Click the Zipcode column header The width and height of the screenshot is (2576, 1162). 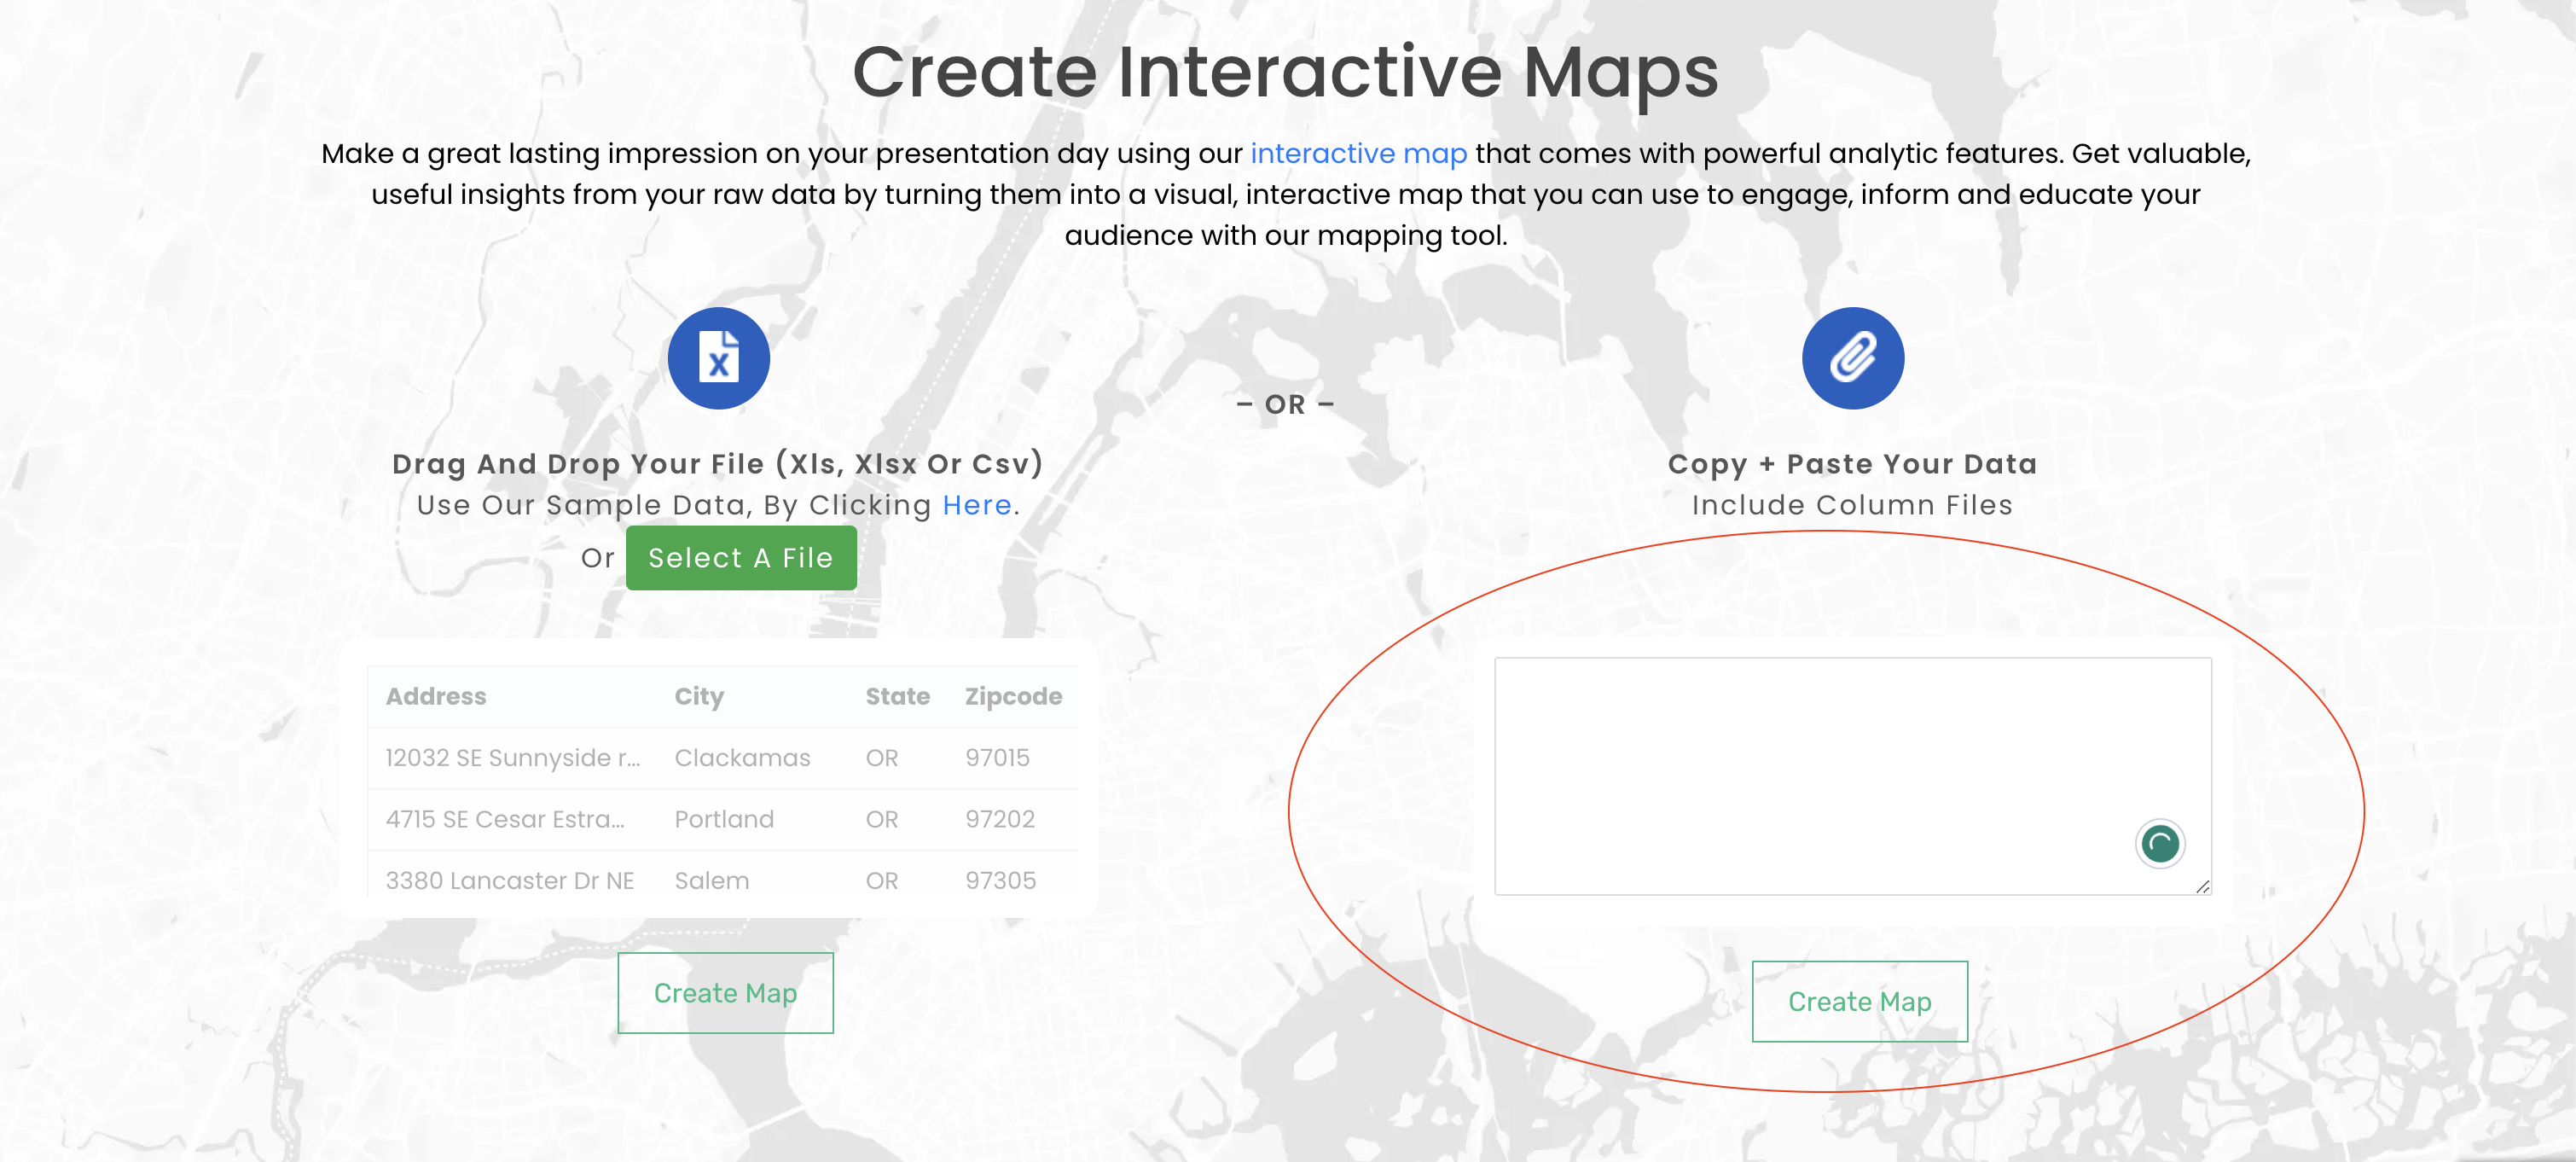[1012, 696]
